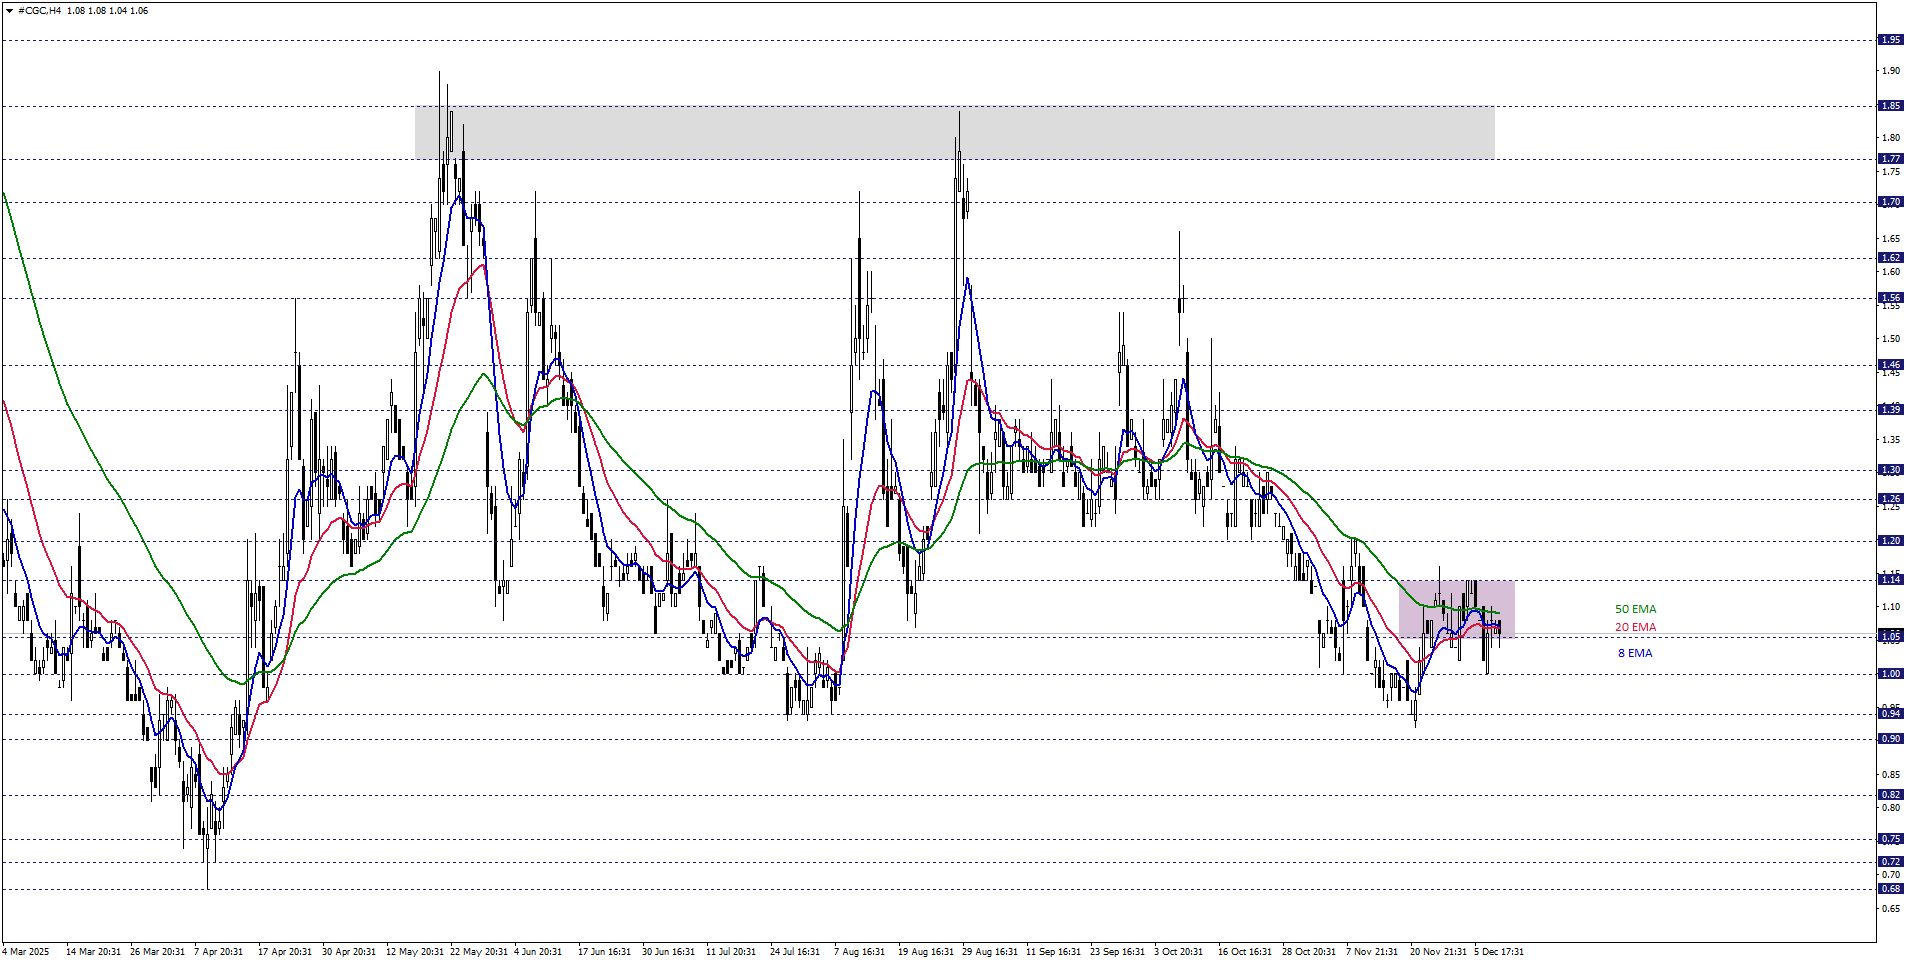The width and height of the screenshot is (1916, 963).
Task: Click the 1.77 price level tag
Action: (1890, 159)
